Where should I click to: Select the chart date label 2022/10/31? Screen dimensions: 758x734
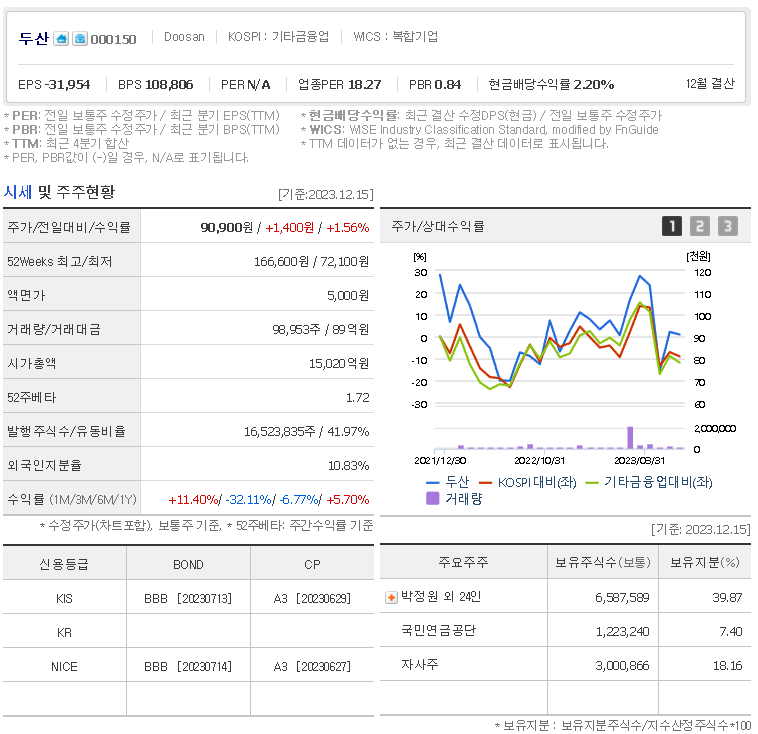coord(539,460)
